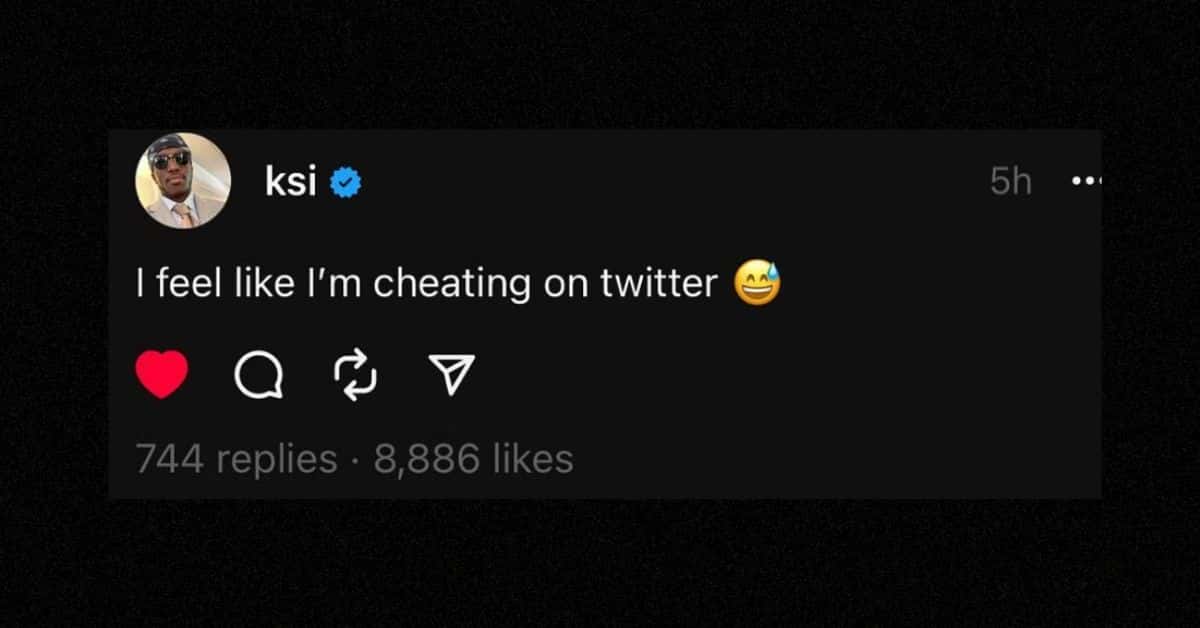Open the three-dot more options menu
Viewport: 1200px width, 628px height.
coord(1085,182)
